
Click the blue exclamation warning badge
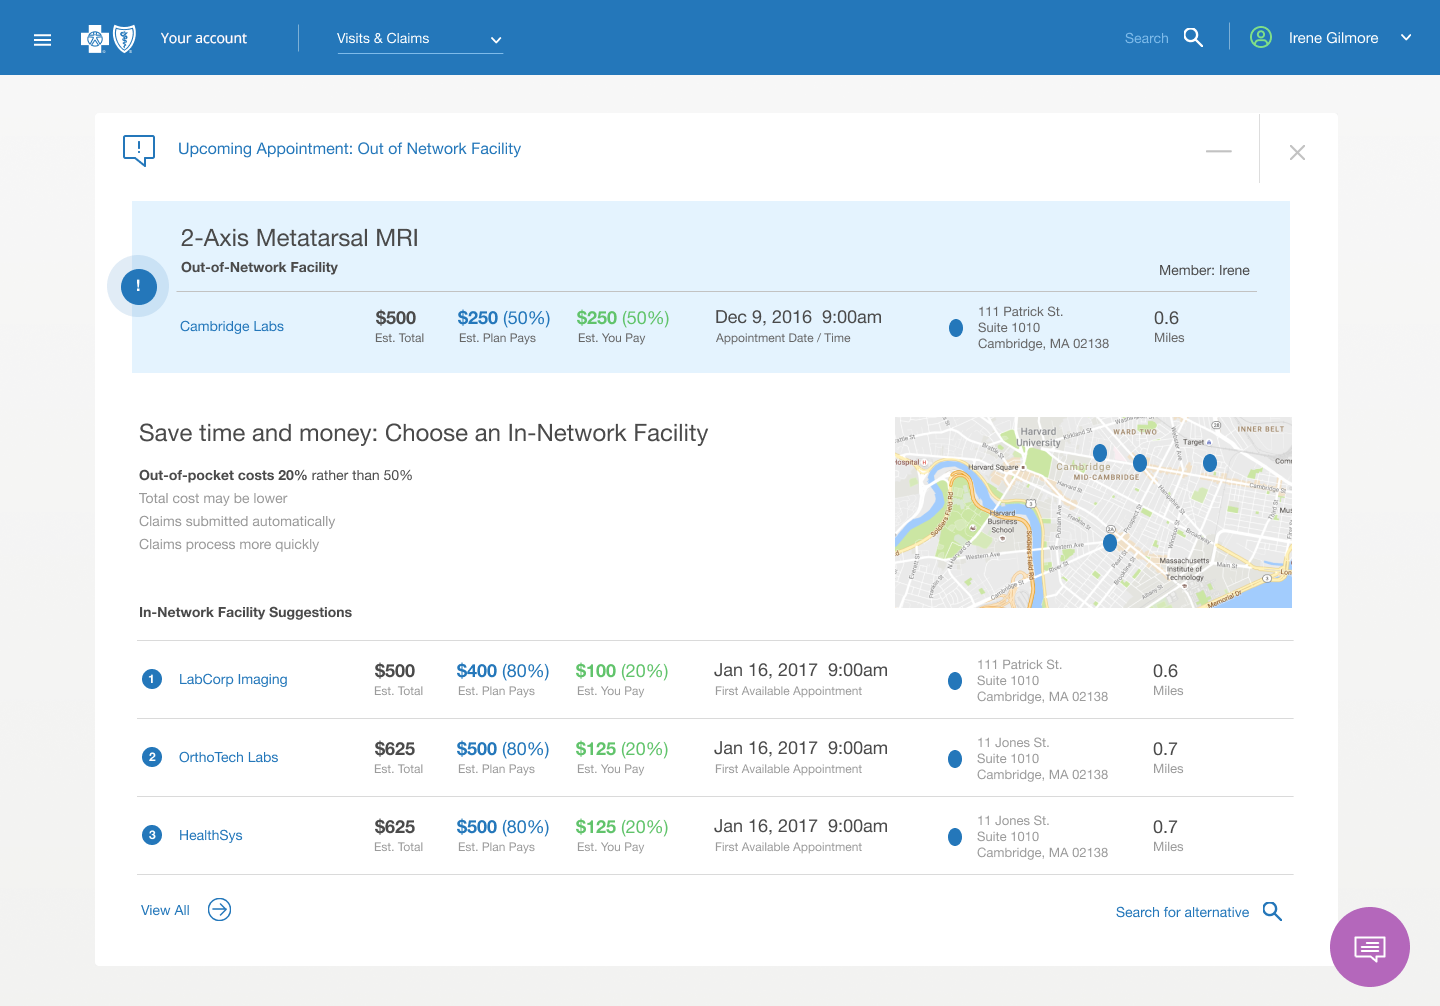[138, 287]
